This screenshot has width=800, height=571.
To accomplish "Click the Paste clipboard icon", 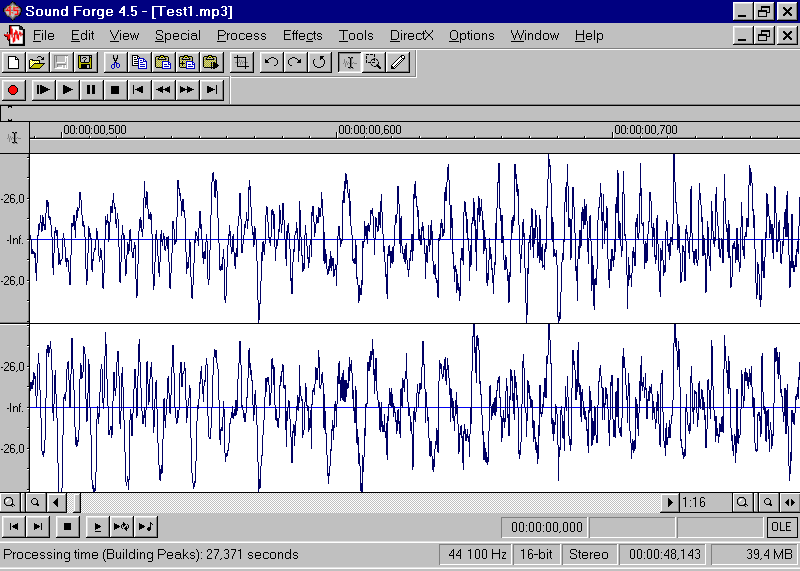I will click(163, 62).
